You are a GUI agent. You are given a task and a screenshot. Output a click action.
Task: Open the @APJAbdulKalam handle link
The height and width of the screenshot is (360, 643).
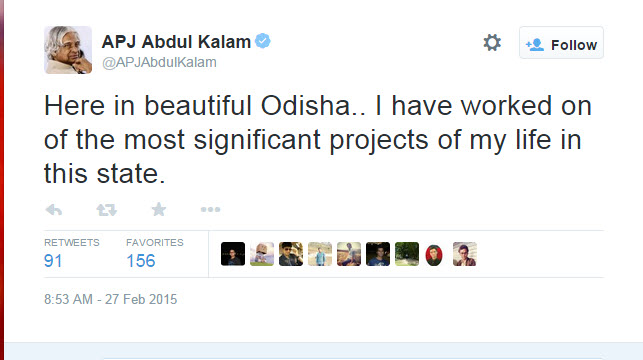159,62
